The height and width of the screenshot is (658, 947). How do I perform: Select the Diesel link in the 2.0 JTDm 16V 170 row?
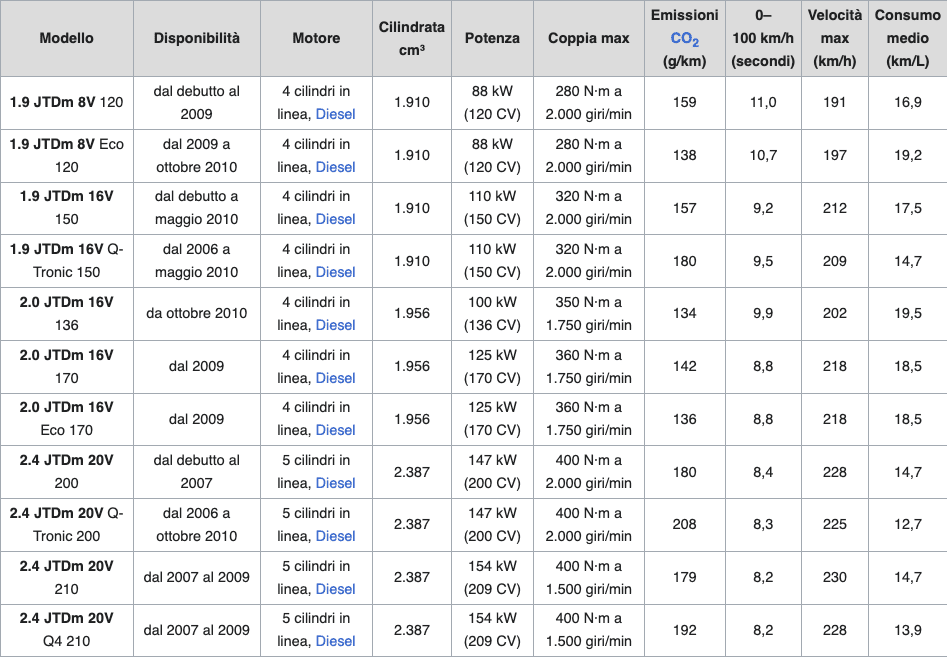tap(335, 378)
